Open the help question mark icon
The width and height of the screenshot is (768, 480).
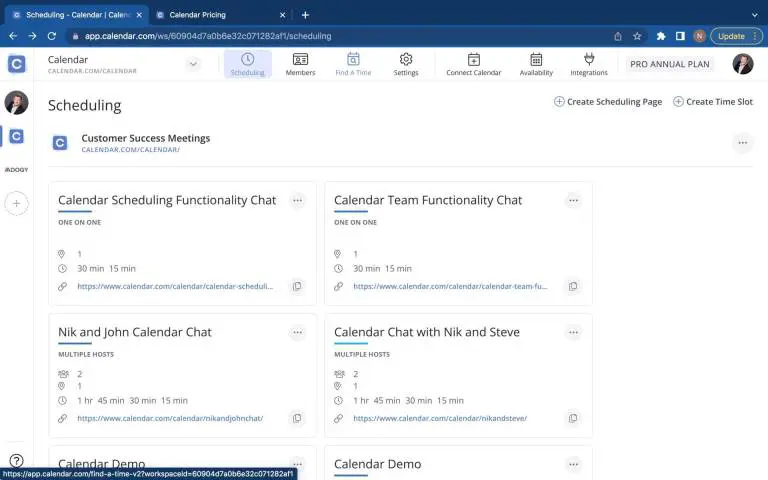coord(16,460)
